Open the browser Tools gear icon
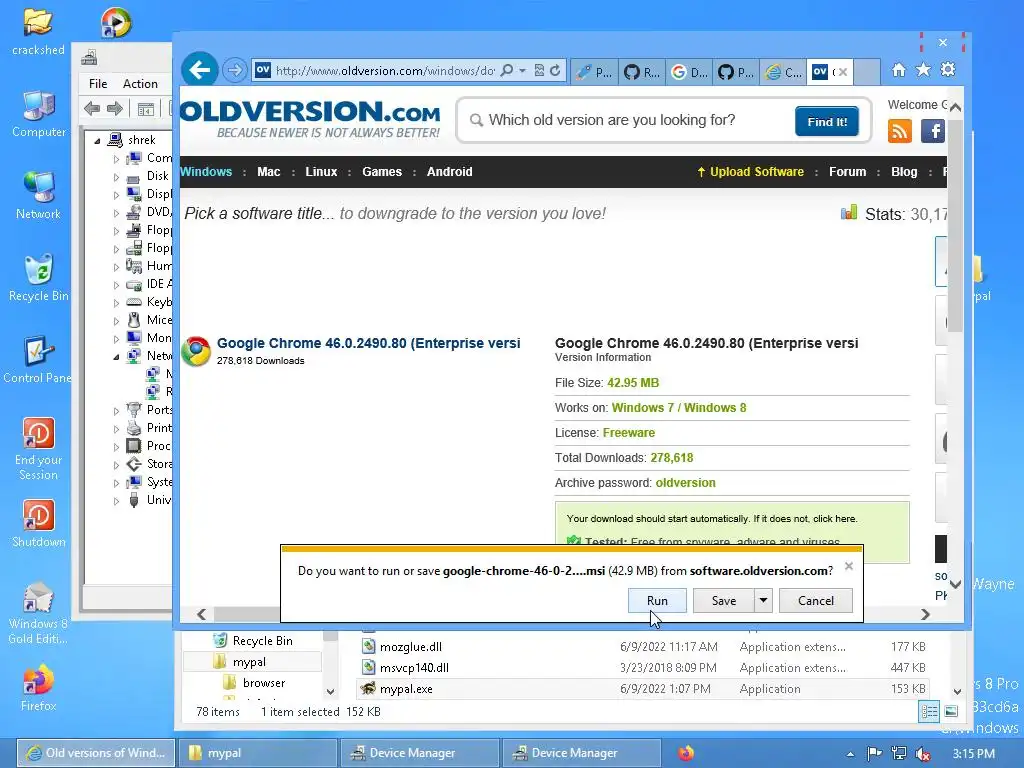The height and width of the screenshot is (768, 1024). pyautogui.click(x=948, y=70)
